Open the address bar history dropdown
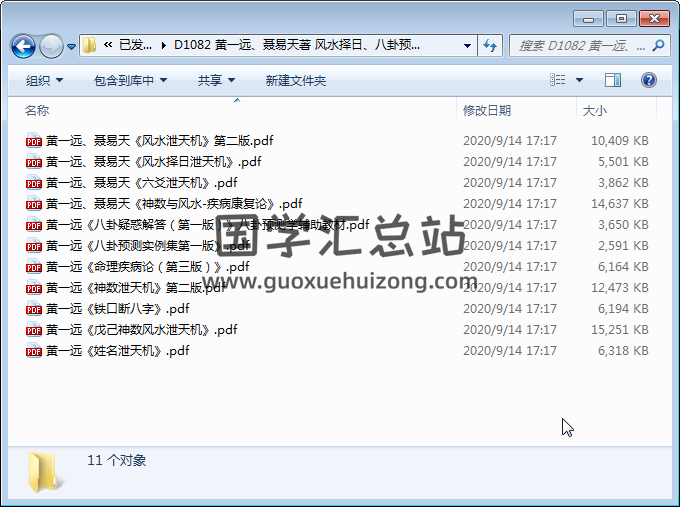 click(x=468, y=45)
